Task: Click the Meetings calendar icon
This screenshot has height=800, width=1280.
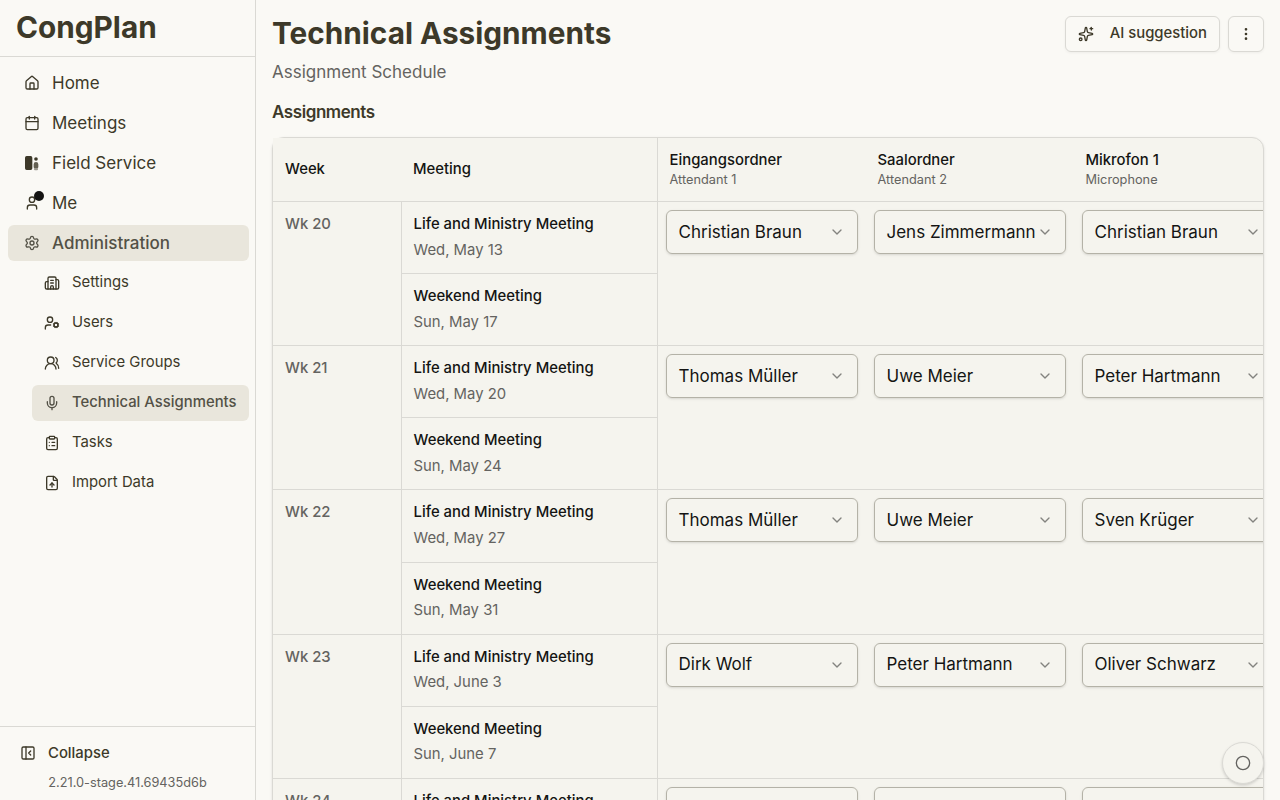Action: (x=32, y=123)
